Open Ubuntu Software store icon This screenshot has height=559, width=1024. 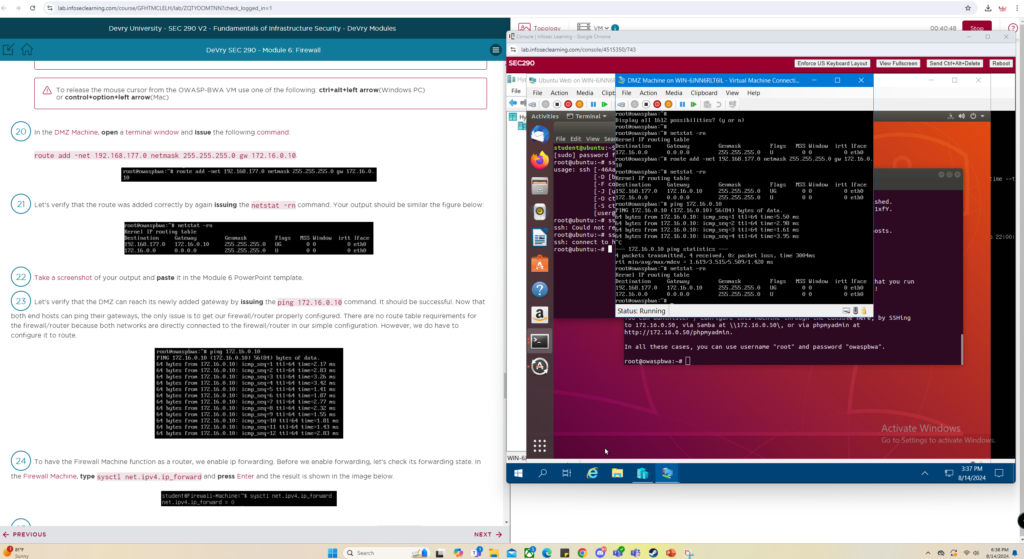539,263
